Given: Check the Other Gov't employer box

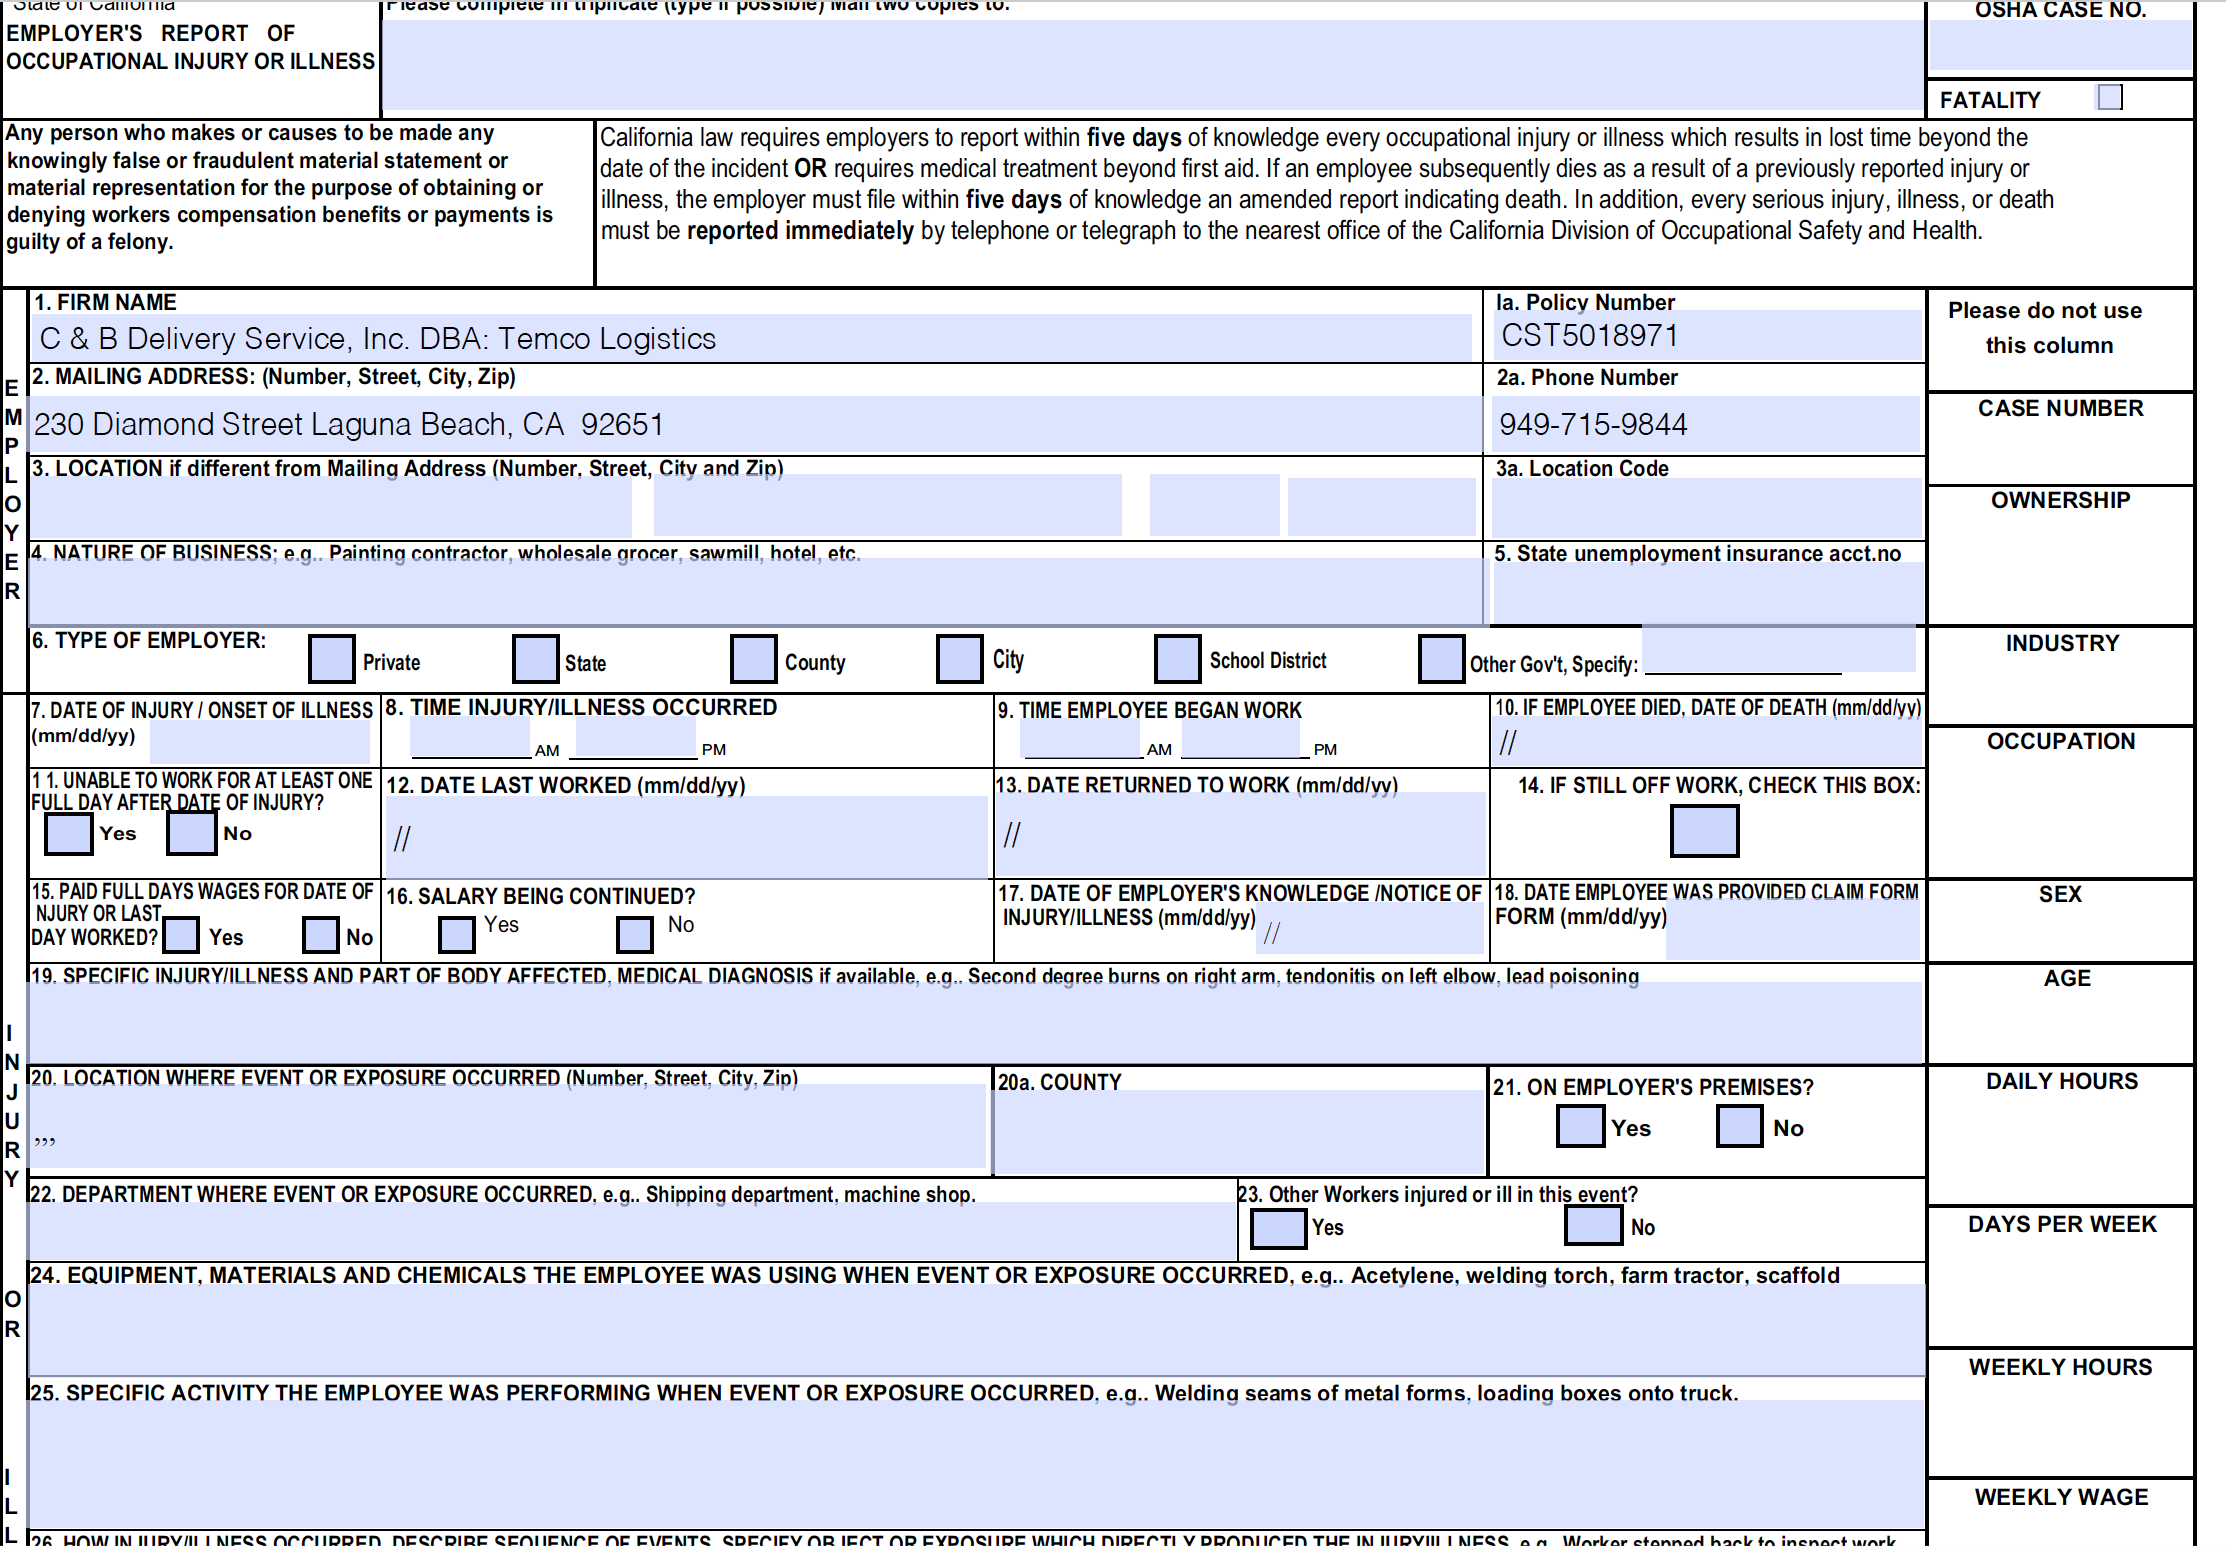Looking at the screenshot, I should coord(1442,659).
